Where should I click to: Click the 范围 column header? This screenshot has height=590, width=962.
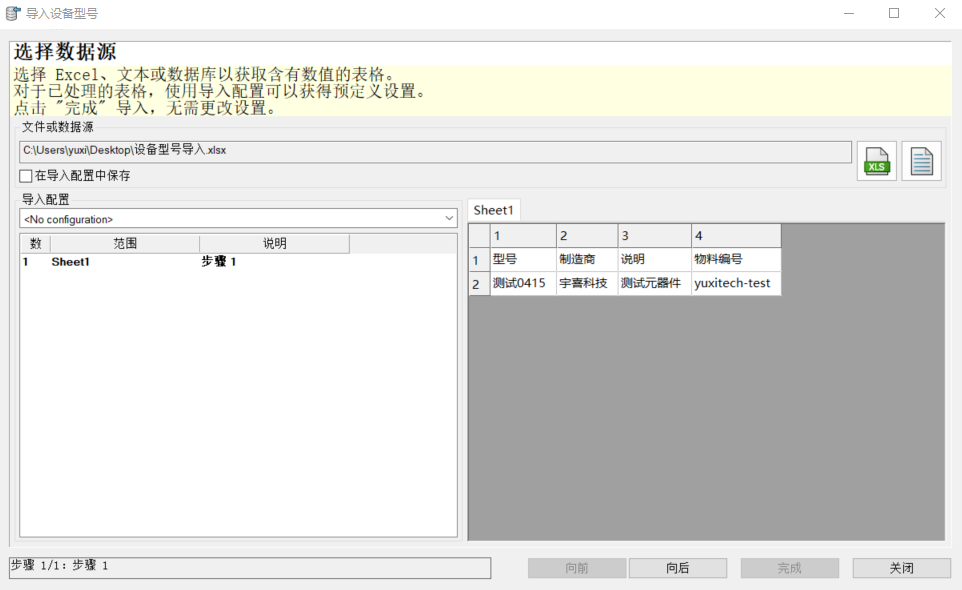point(122,243)
